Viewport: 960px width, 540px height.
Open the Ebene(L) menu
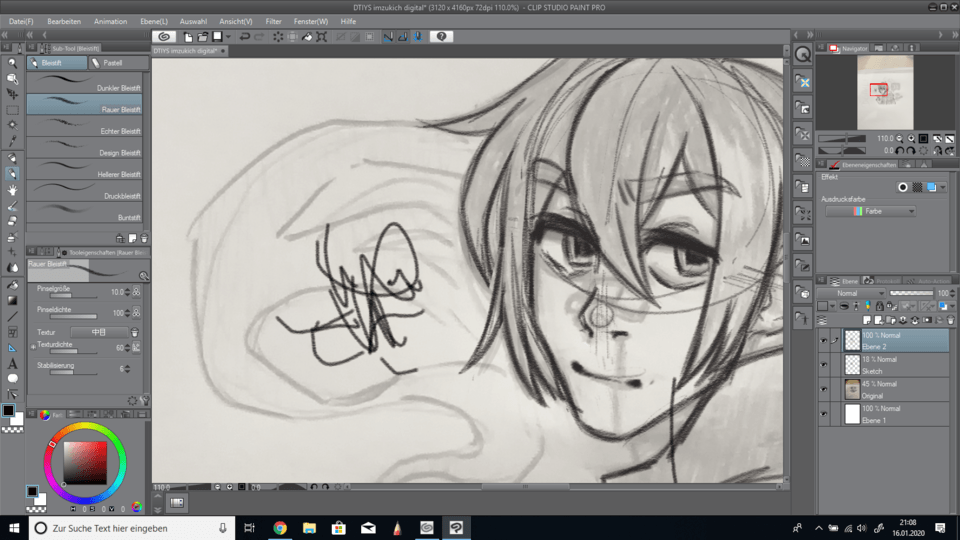click(154, 21)
